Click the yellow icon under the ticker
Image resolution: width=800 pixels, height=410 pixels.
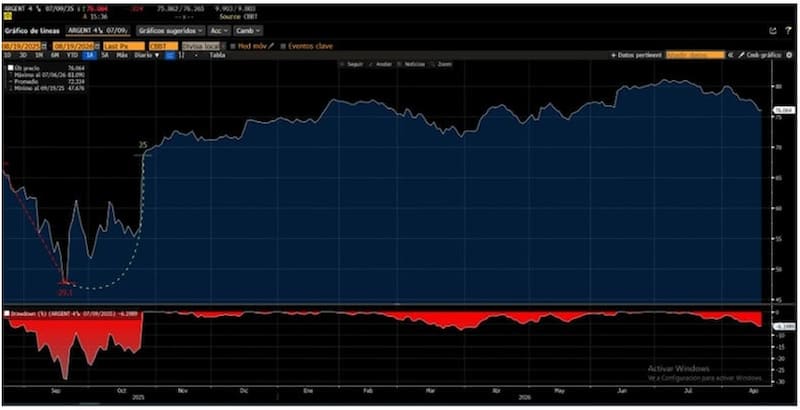7,16
